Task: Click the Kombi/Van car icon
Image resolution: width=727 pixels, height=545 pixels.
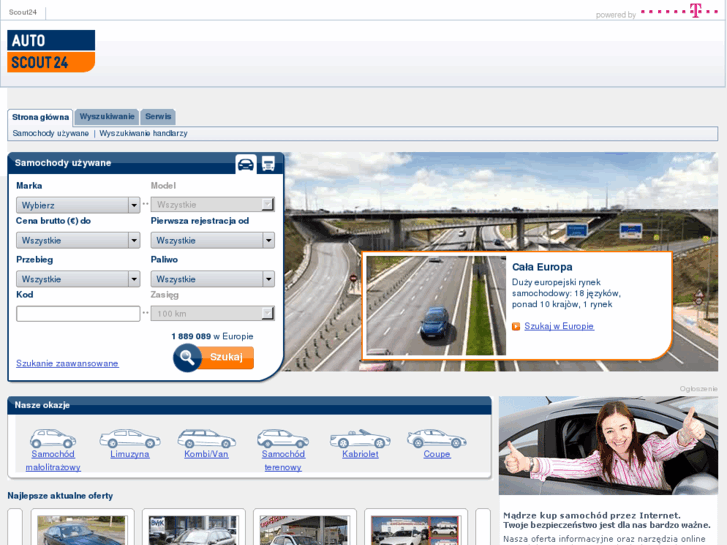Action: click(206, 438)
